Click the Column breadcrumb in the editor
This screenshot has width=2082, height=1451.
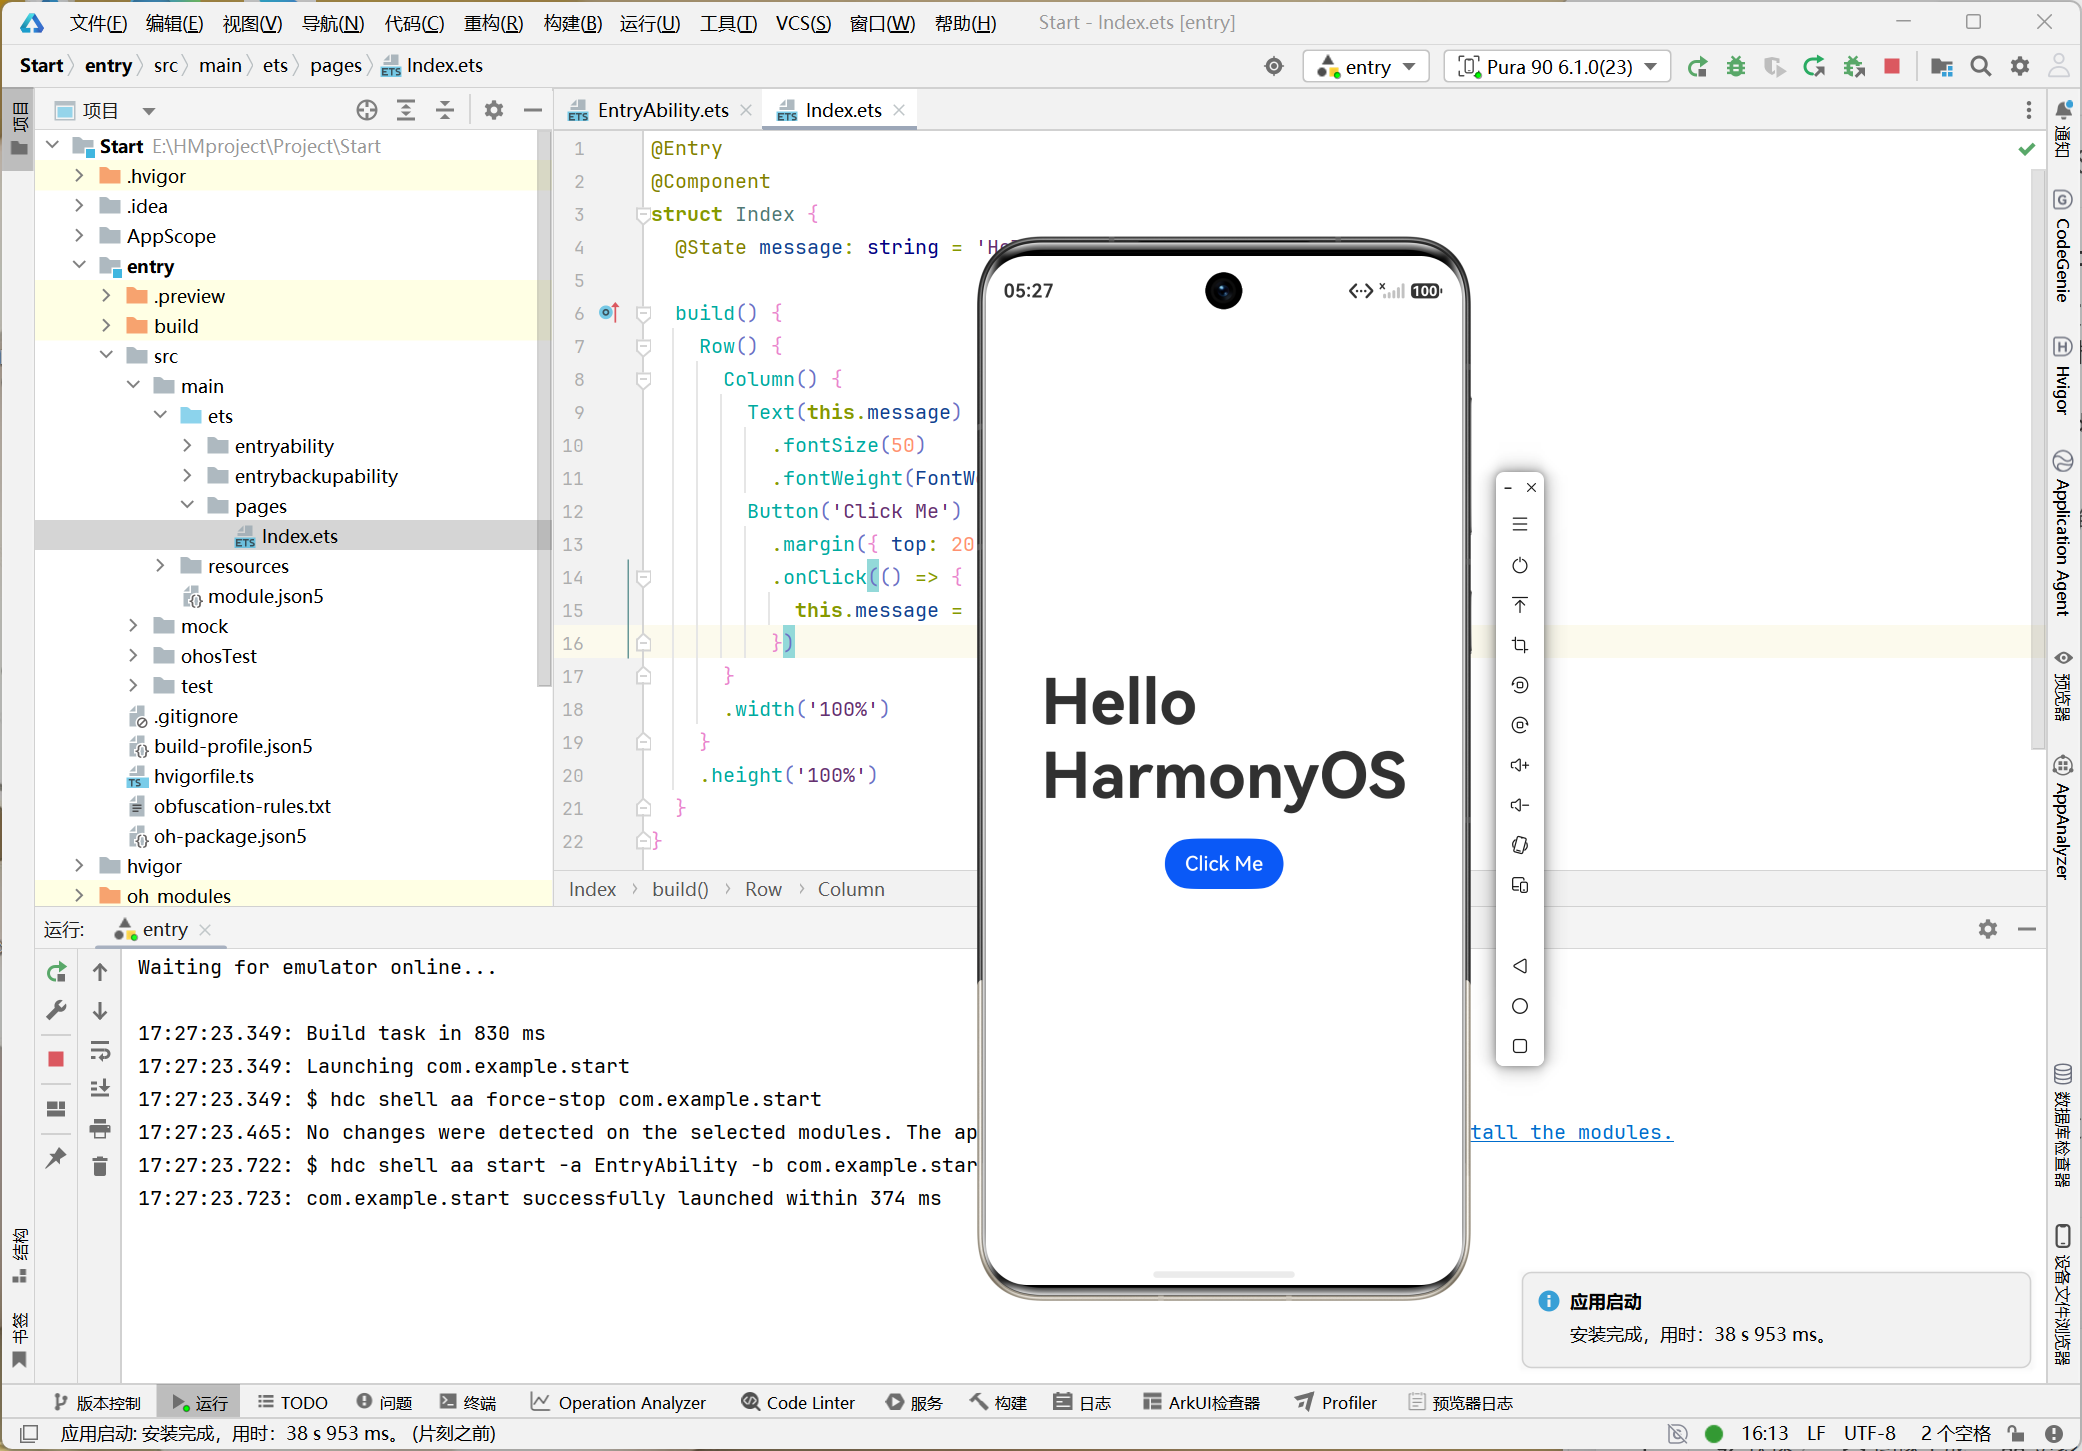point(851,889)
